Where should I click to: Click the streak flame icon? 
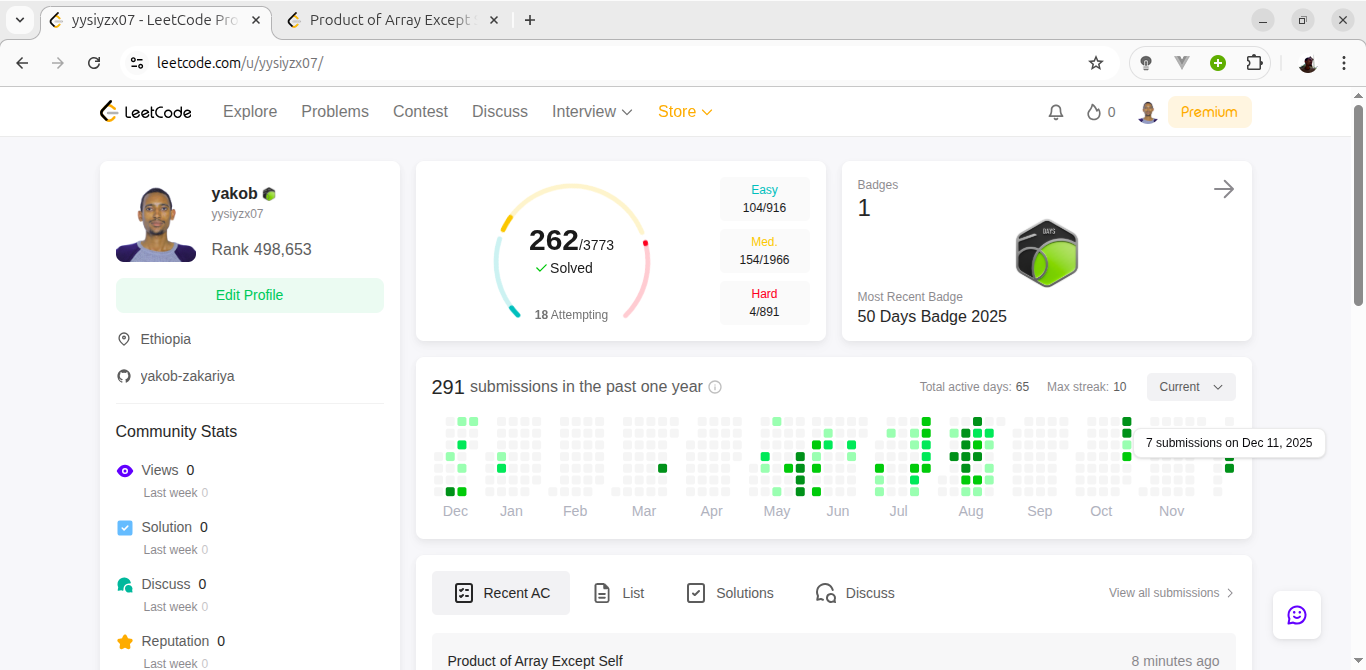1094,112
